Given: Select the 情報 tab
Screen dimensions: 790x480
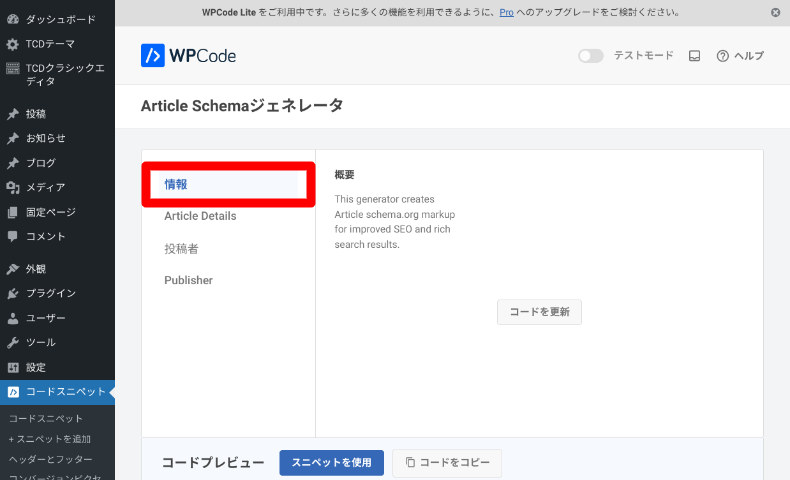Looking at the screenshot, I should [228, 184].
